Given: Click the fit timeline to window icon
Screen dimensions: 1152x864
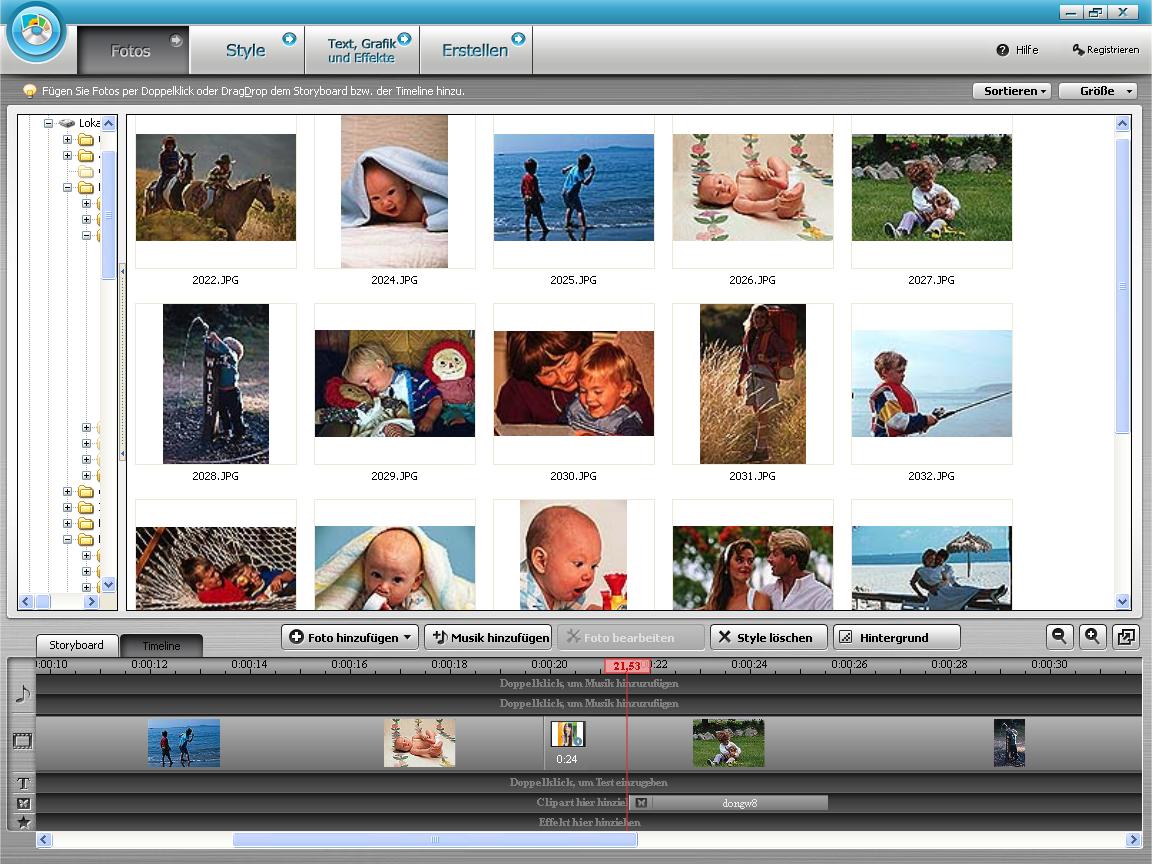Looking at the screenshot, I should pos(1126,637).
